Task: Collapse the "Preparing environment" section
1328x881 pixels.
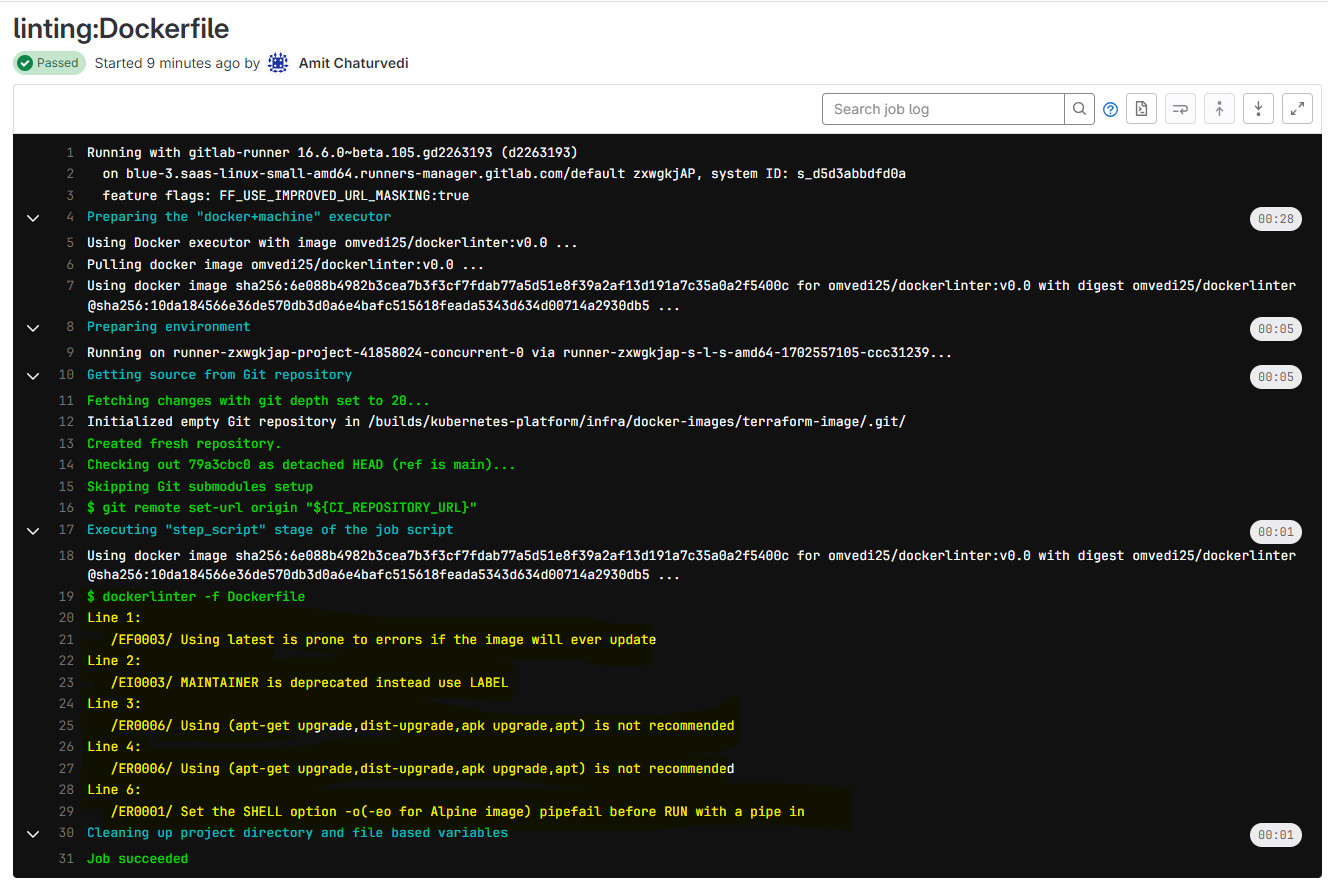Action: [33, 328]
